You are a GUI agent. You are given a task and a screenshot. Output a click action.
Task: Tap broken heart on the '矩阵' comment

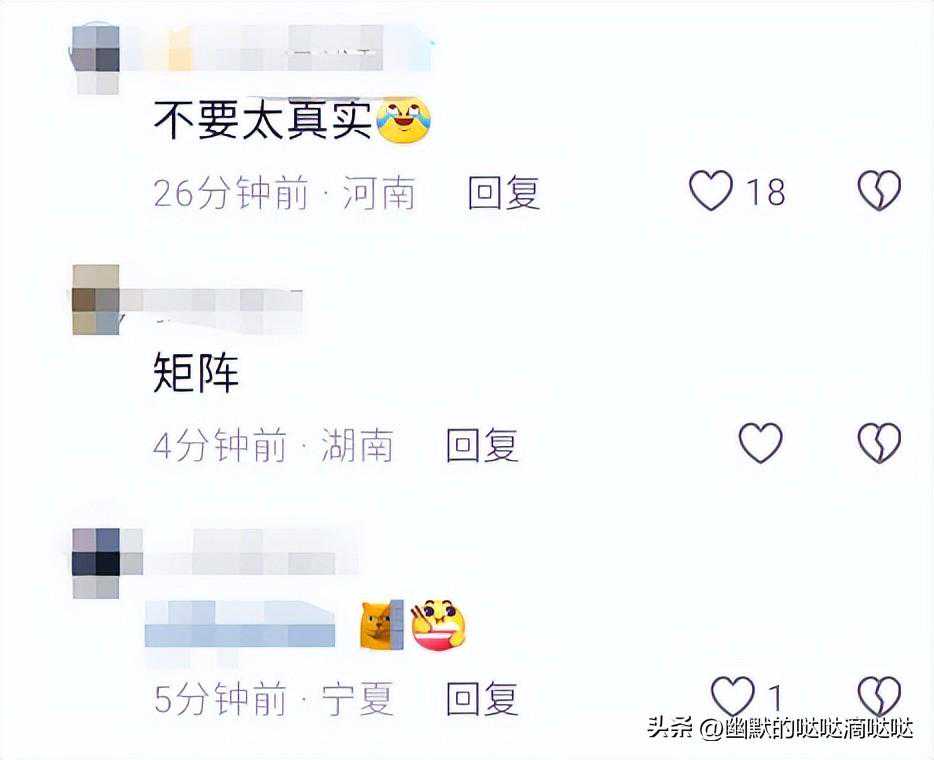(x=879, y=443)
